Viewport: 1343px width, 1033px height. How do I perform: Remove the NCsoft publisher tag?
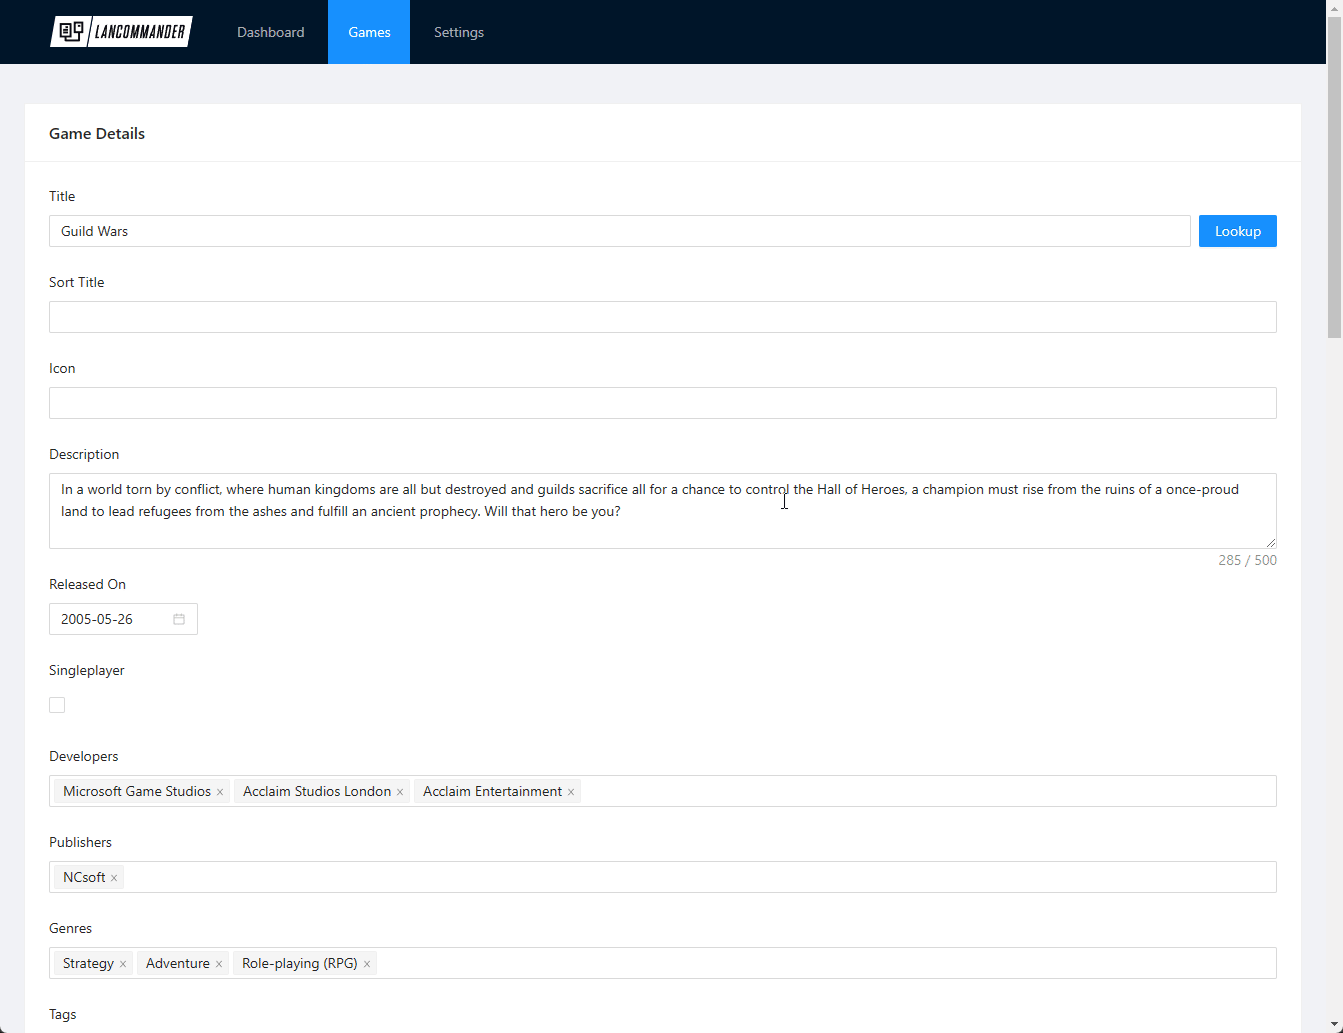coord(114,878)
